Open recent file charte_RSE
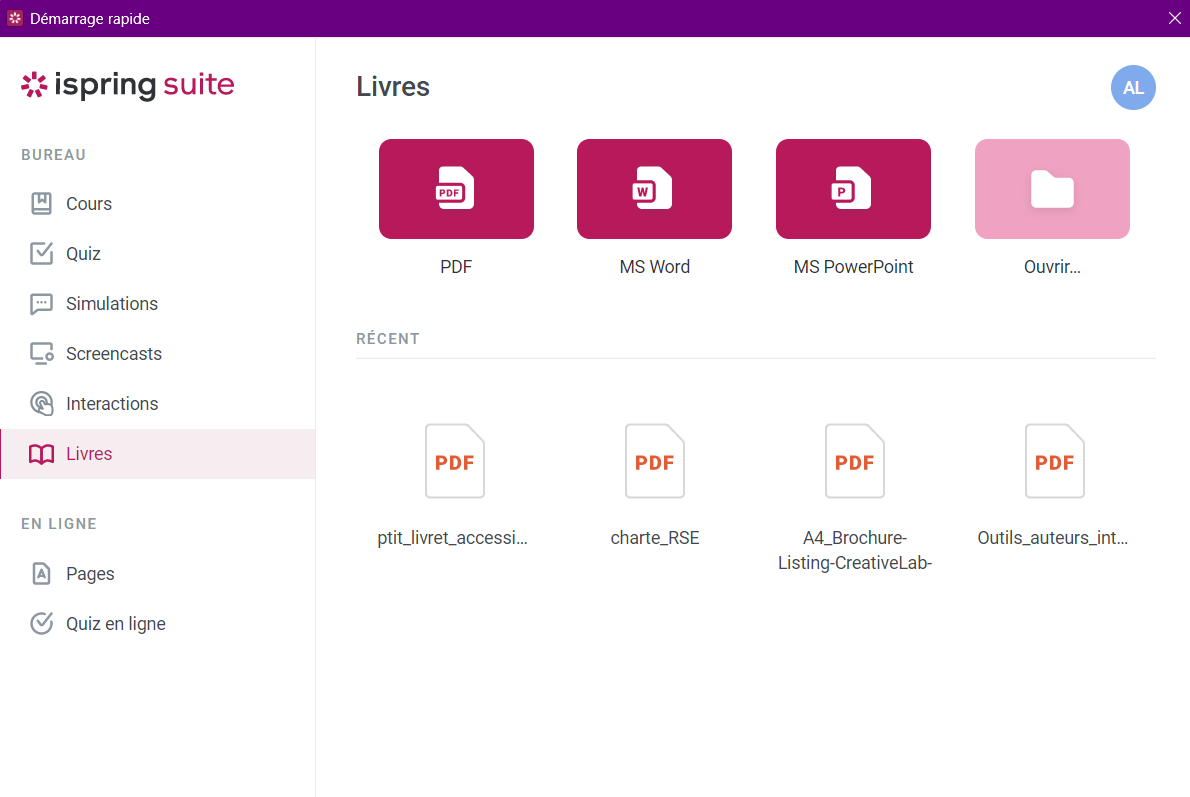This screenshot has width=1190, height=797. pos(655,461)
